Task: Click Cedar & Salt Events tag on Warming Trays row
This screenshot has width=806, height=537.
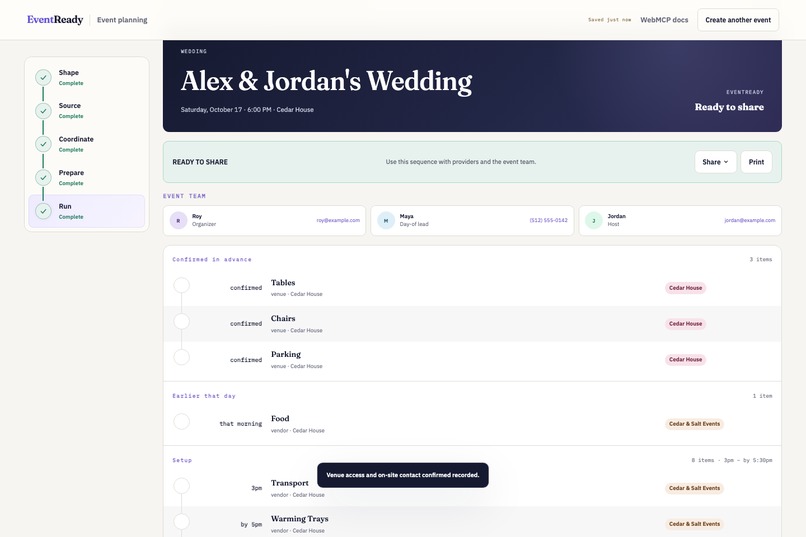Action: 694,524
